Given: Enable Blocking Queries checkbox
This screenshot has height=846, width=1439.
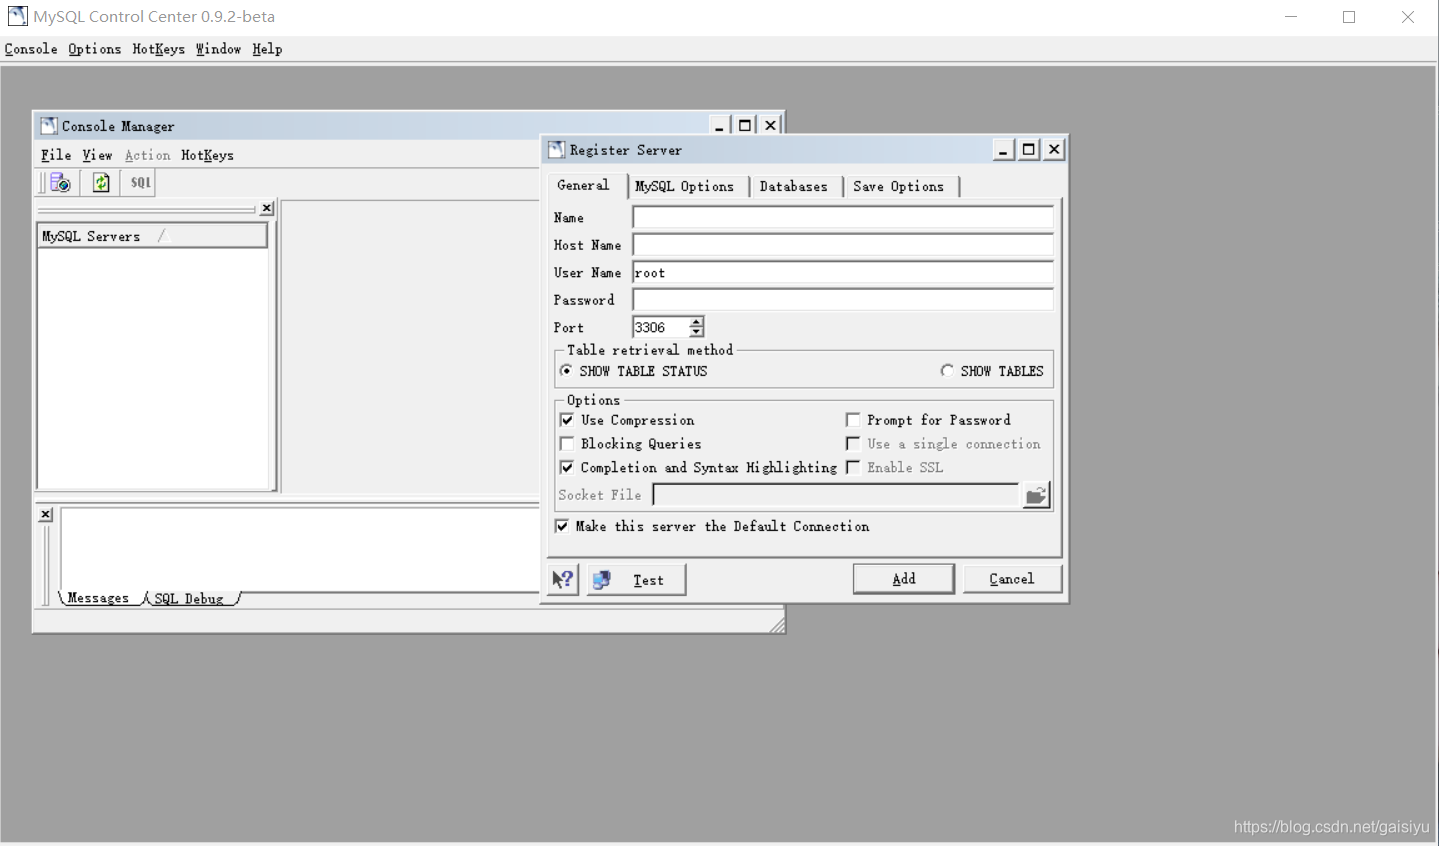Looking at the screenshot, I should click(x=567, y=444).
